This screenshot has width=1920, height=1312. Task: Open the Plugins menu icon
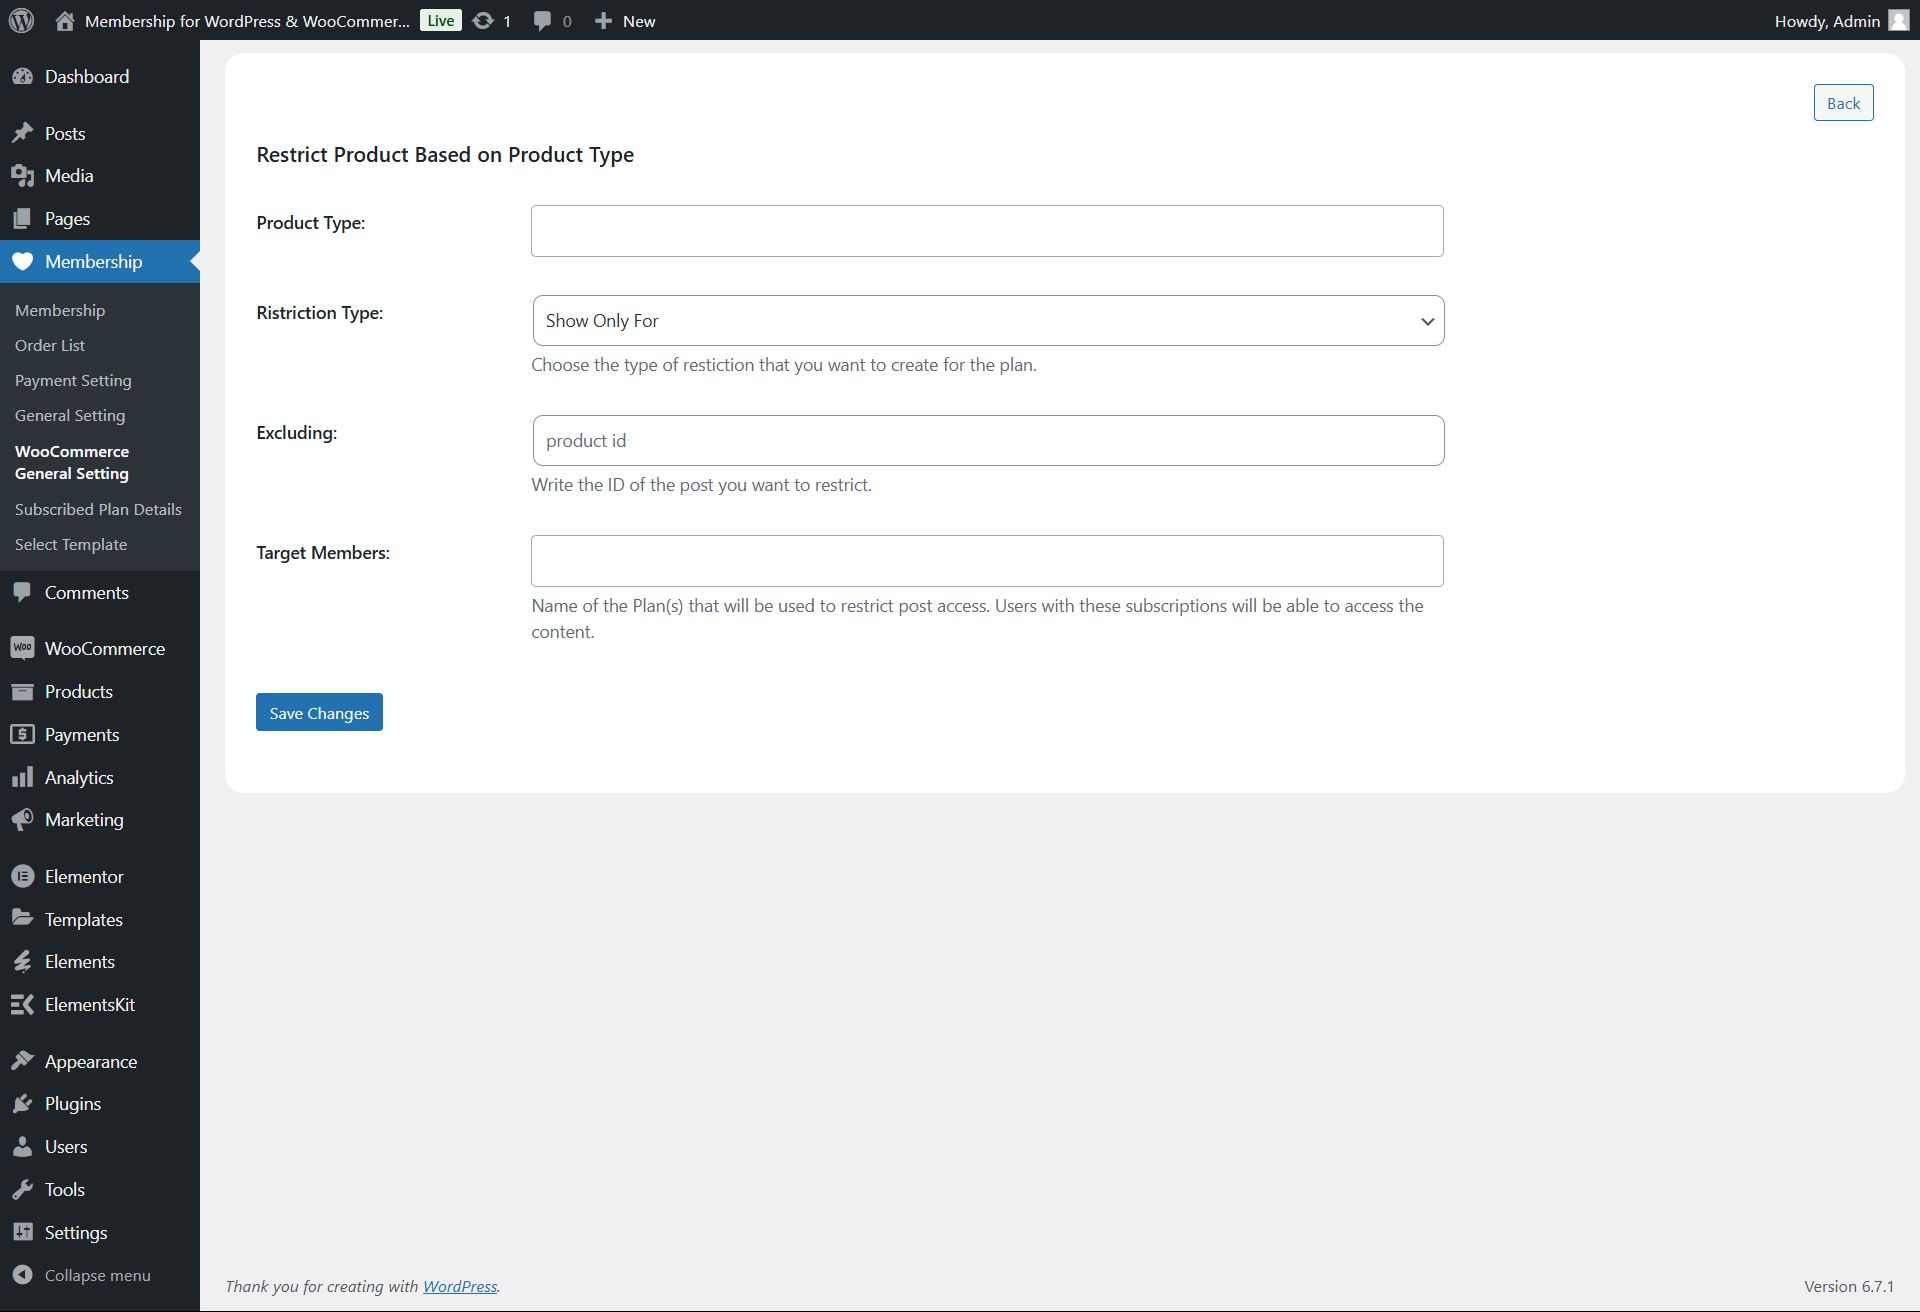pyautogui.click(x=22, y=1104)
